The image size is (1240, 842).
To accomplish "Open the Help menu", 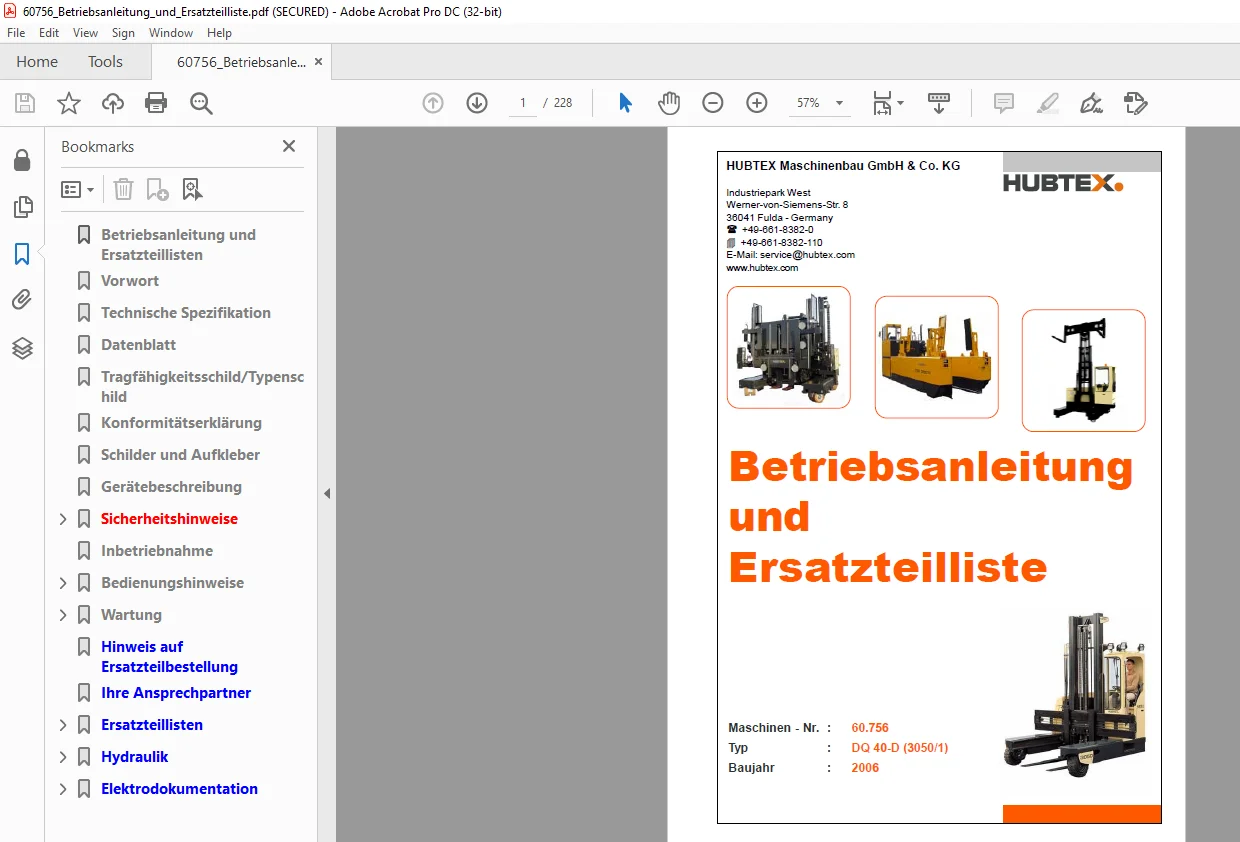I will click(x=219, y=33).
